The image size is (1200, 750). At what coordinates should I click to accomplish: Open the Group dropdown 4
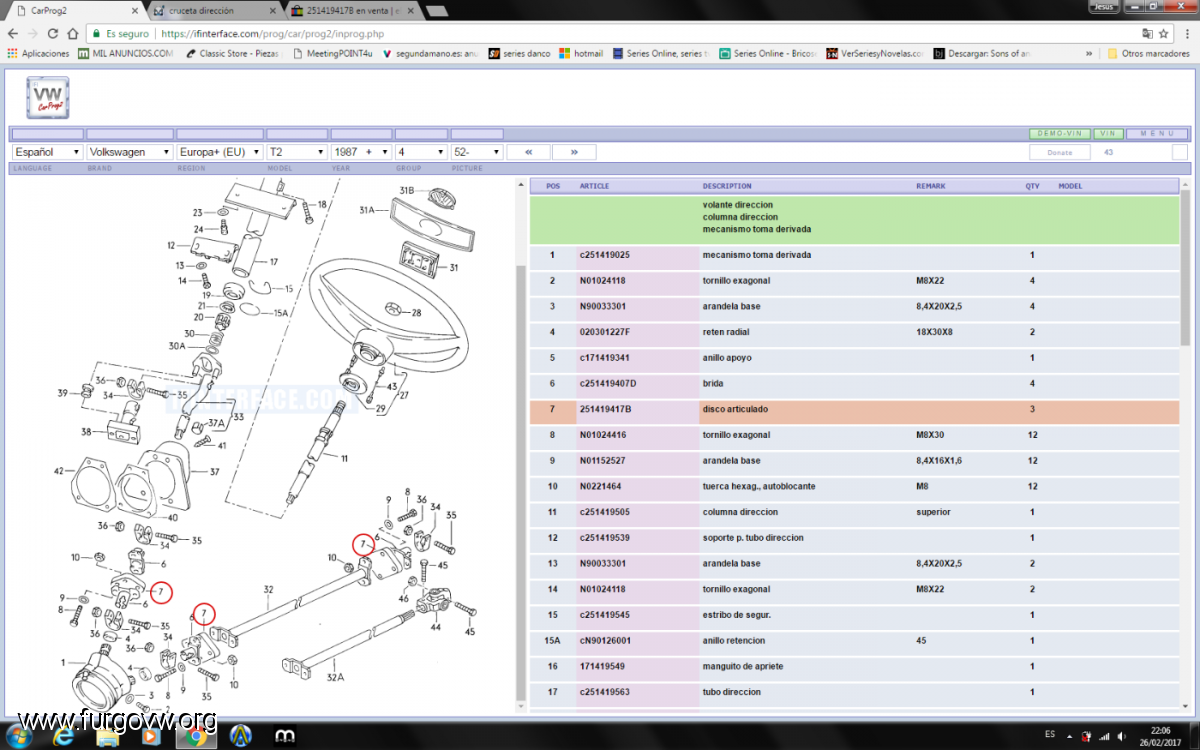coord(421,152)
